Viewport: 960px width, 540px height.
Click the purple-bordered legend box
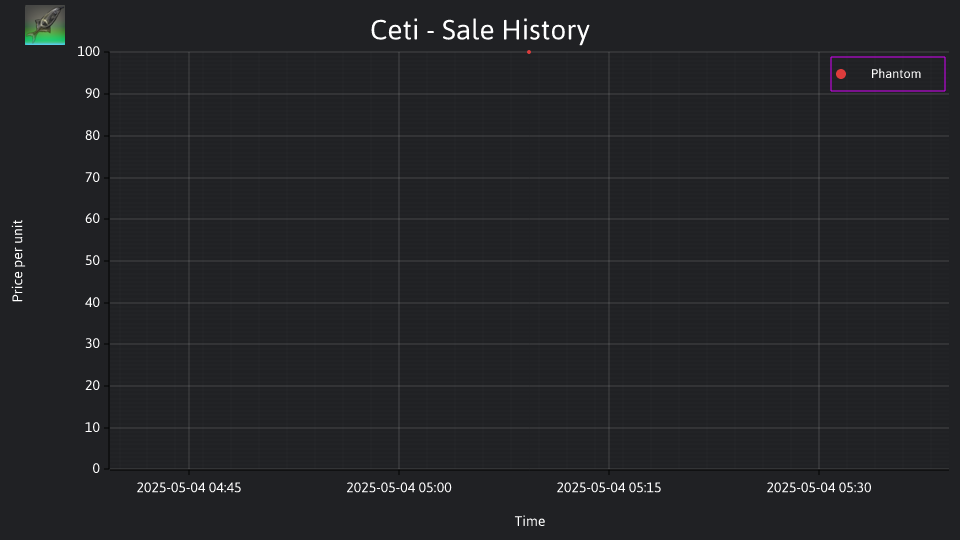click(x=888, y=74)
